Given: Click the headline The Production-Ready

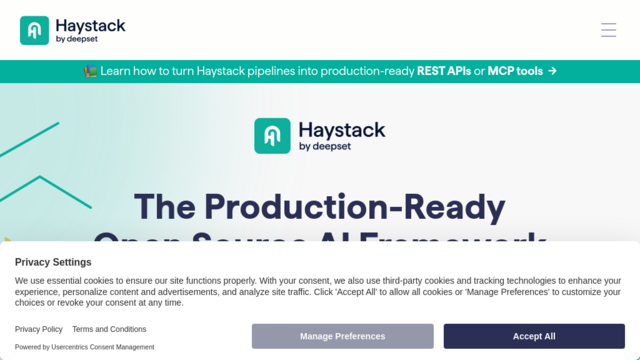Looking at the screenshot, I should point(320,207).
